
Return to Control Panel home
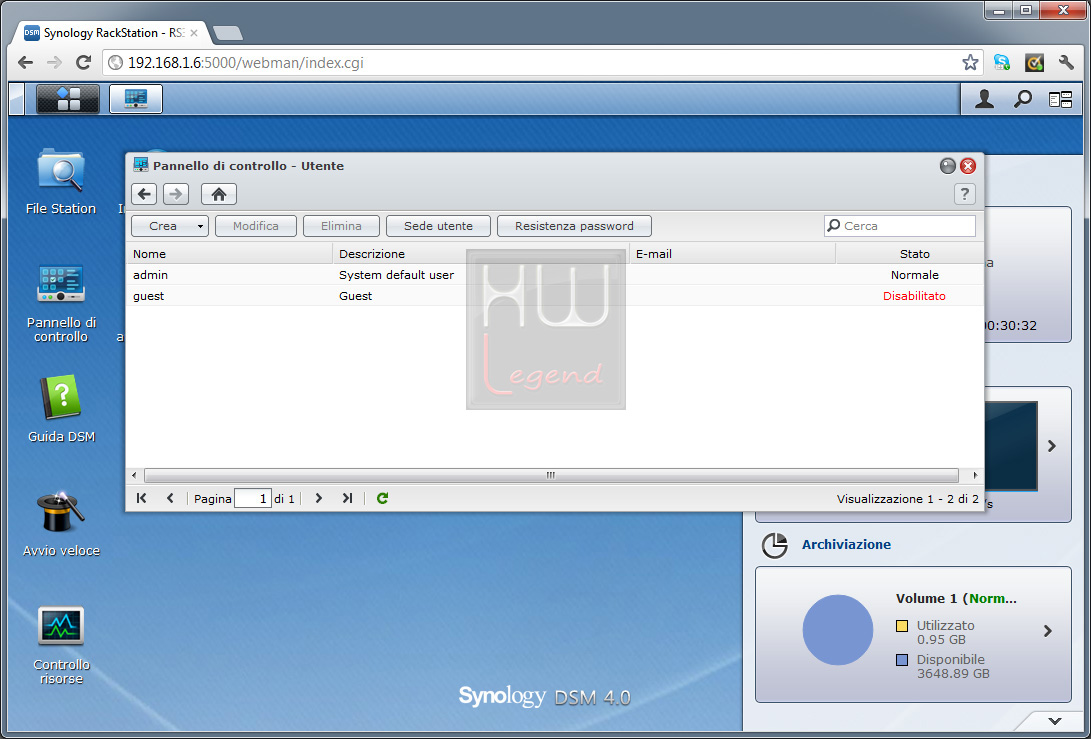click(218, 194)
